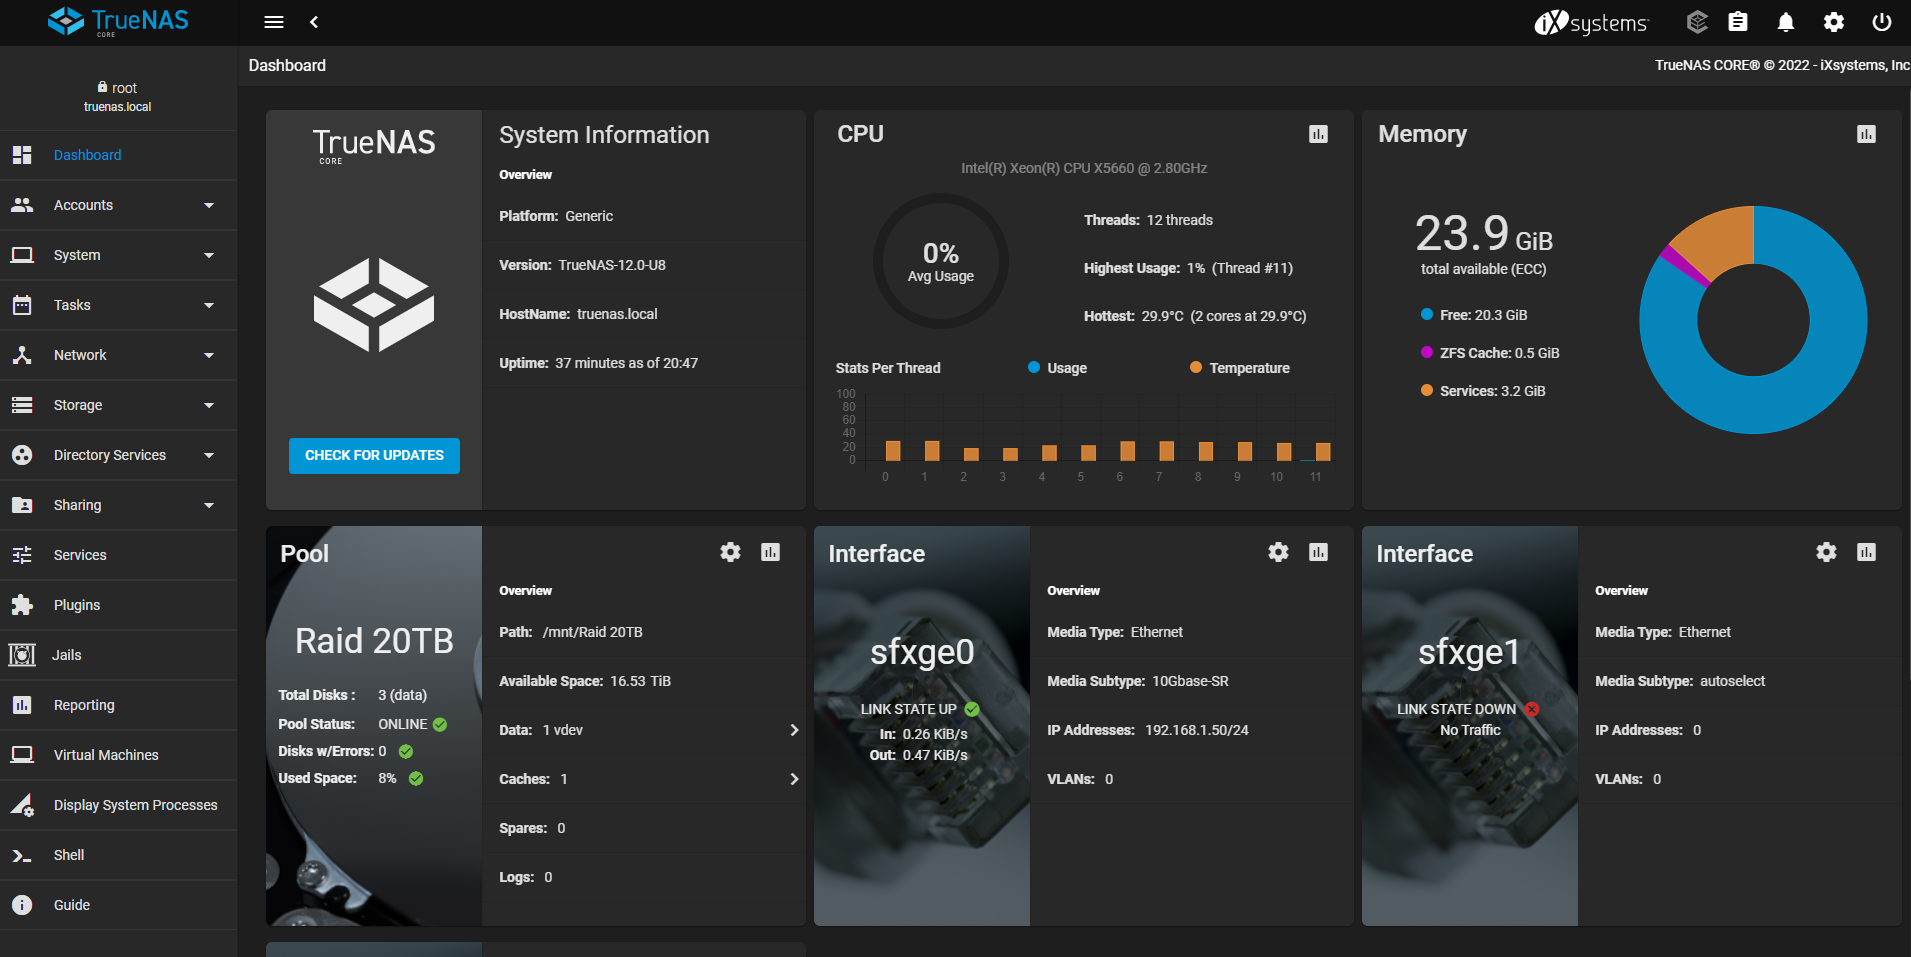Open the iXsystems logo link
The image size is (1911, 957).
pos(1591,22)
